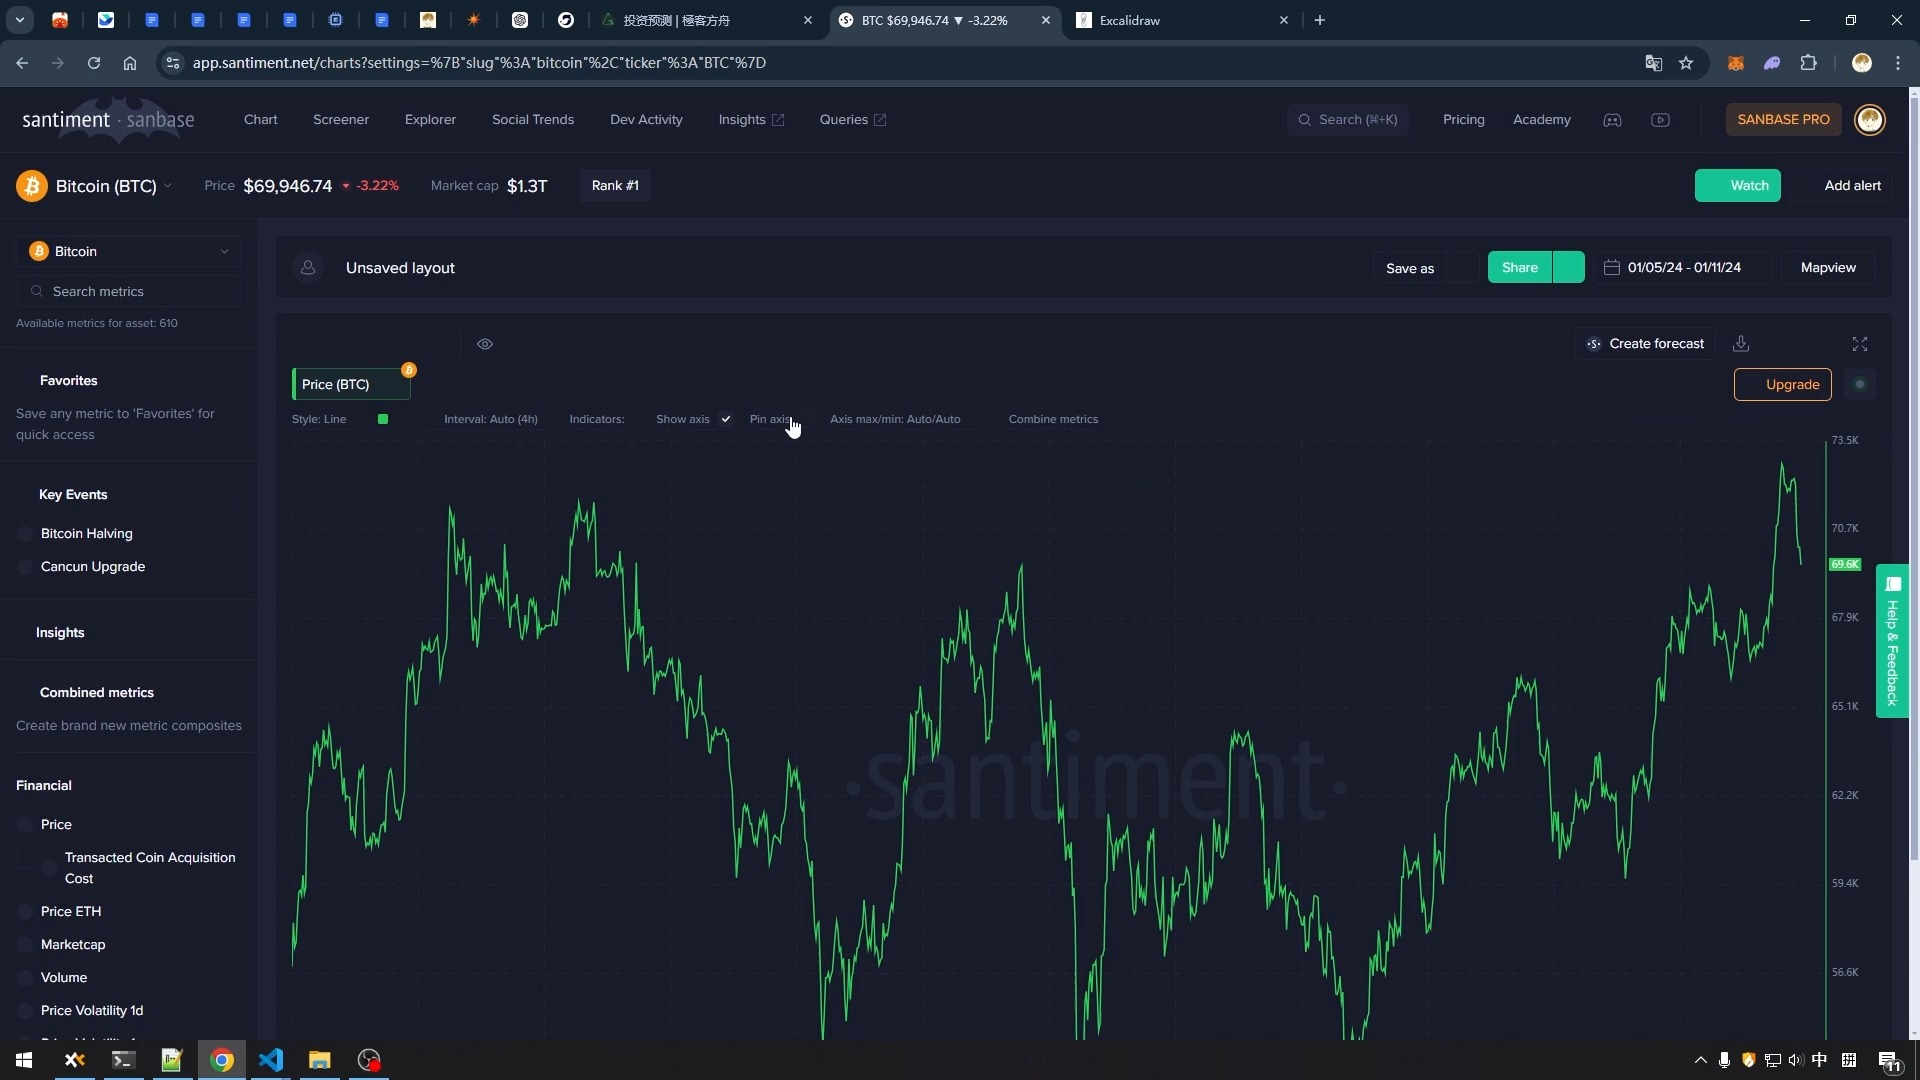Click the header Search box
Image resolution: width=1920 pixels, height=1080 pixels.
tap(1348, 120)
